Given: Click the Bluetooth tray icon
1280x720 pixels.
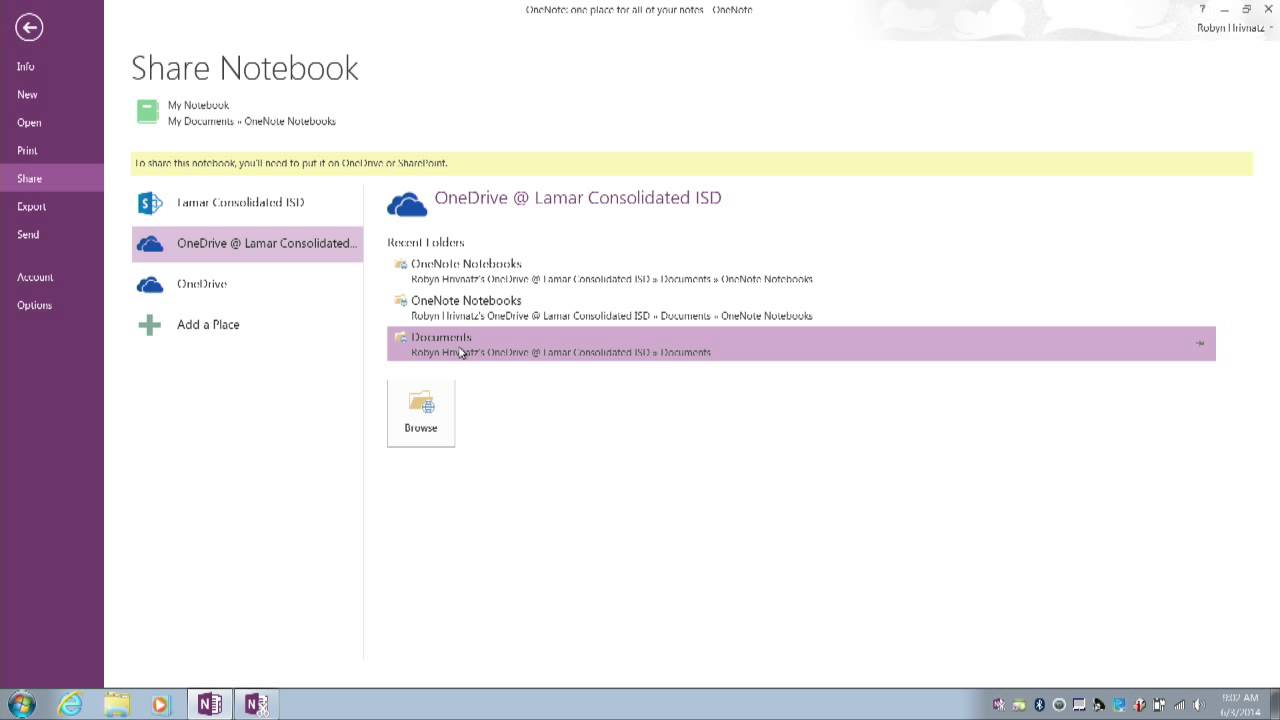Looking at the screenshot, I should tap(1039, 705).
